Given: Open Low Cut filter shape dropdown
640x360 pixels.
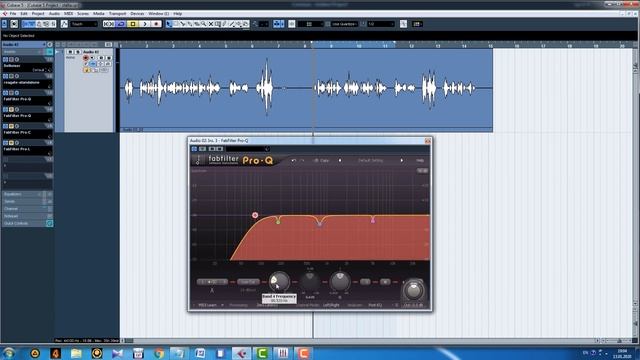Looking at the screenshot, I should tap(248, 282).
